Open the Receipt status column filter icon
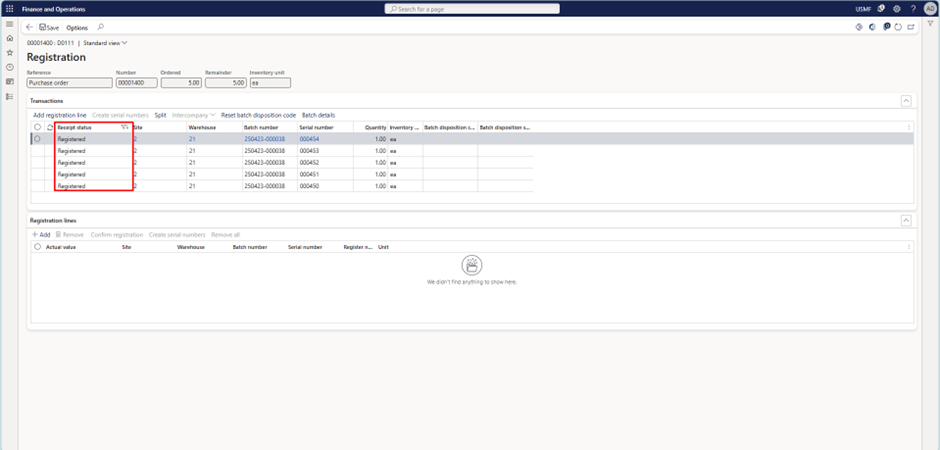The image size is (940, 450). (x=124, y=127)
